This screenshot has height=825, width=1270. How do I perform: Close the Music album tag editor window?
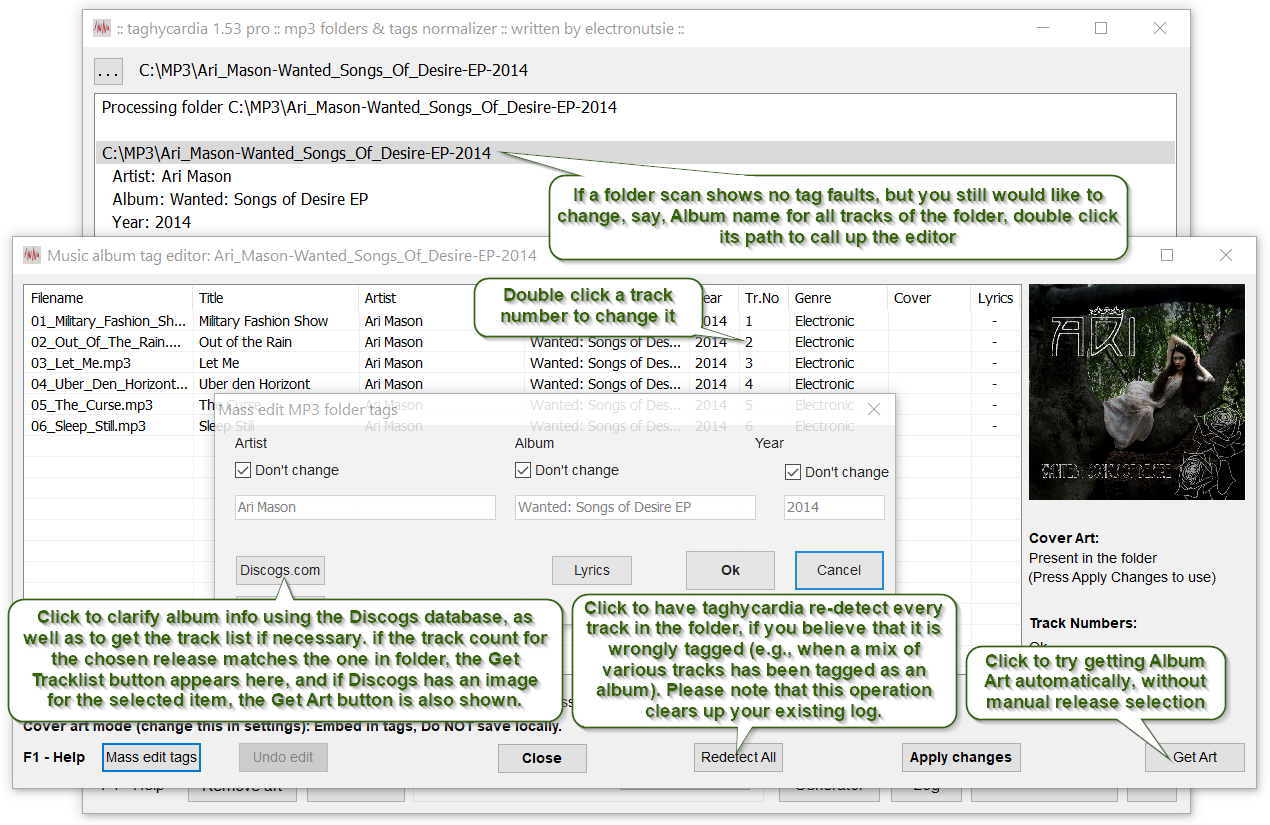click(x=1226, y=255)
